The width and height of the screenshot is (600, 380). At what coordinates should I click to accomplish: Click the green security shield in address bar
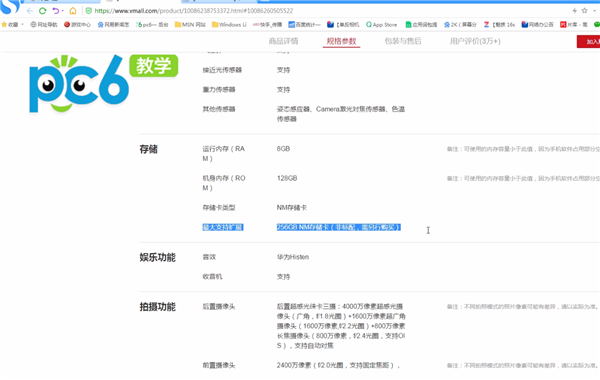[x=89, y=11]
